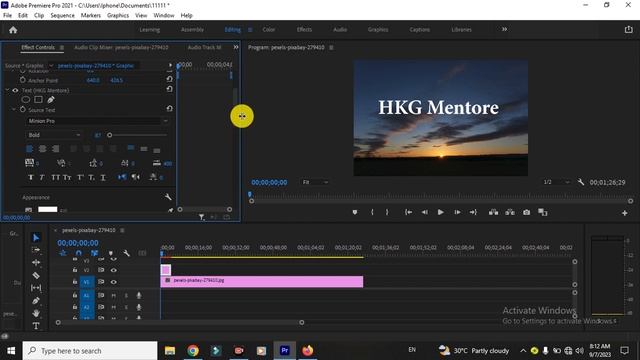Open Appearance graphics properties wrench
The height and width of the screenshot is (360, 640).
tap(168, 197)
